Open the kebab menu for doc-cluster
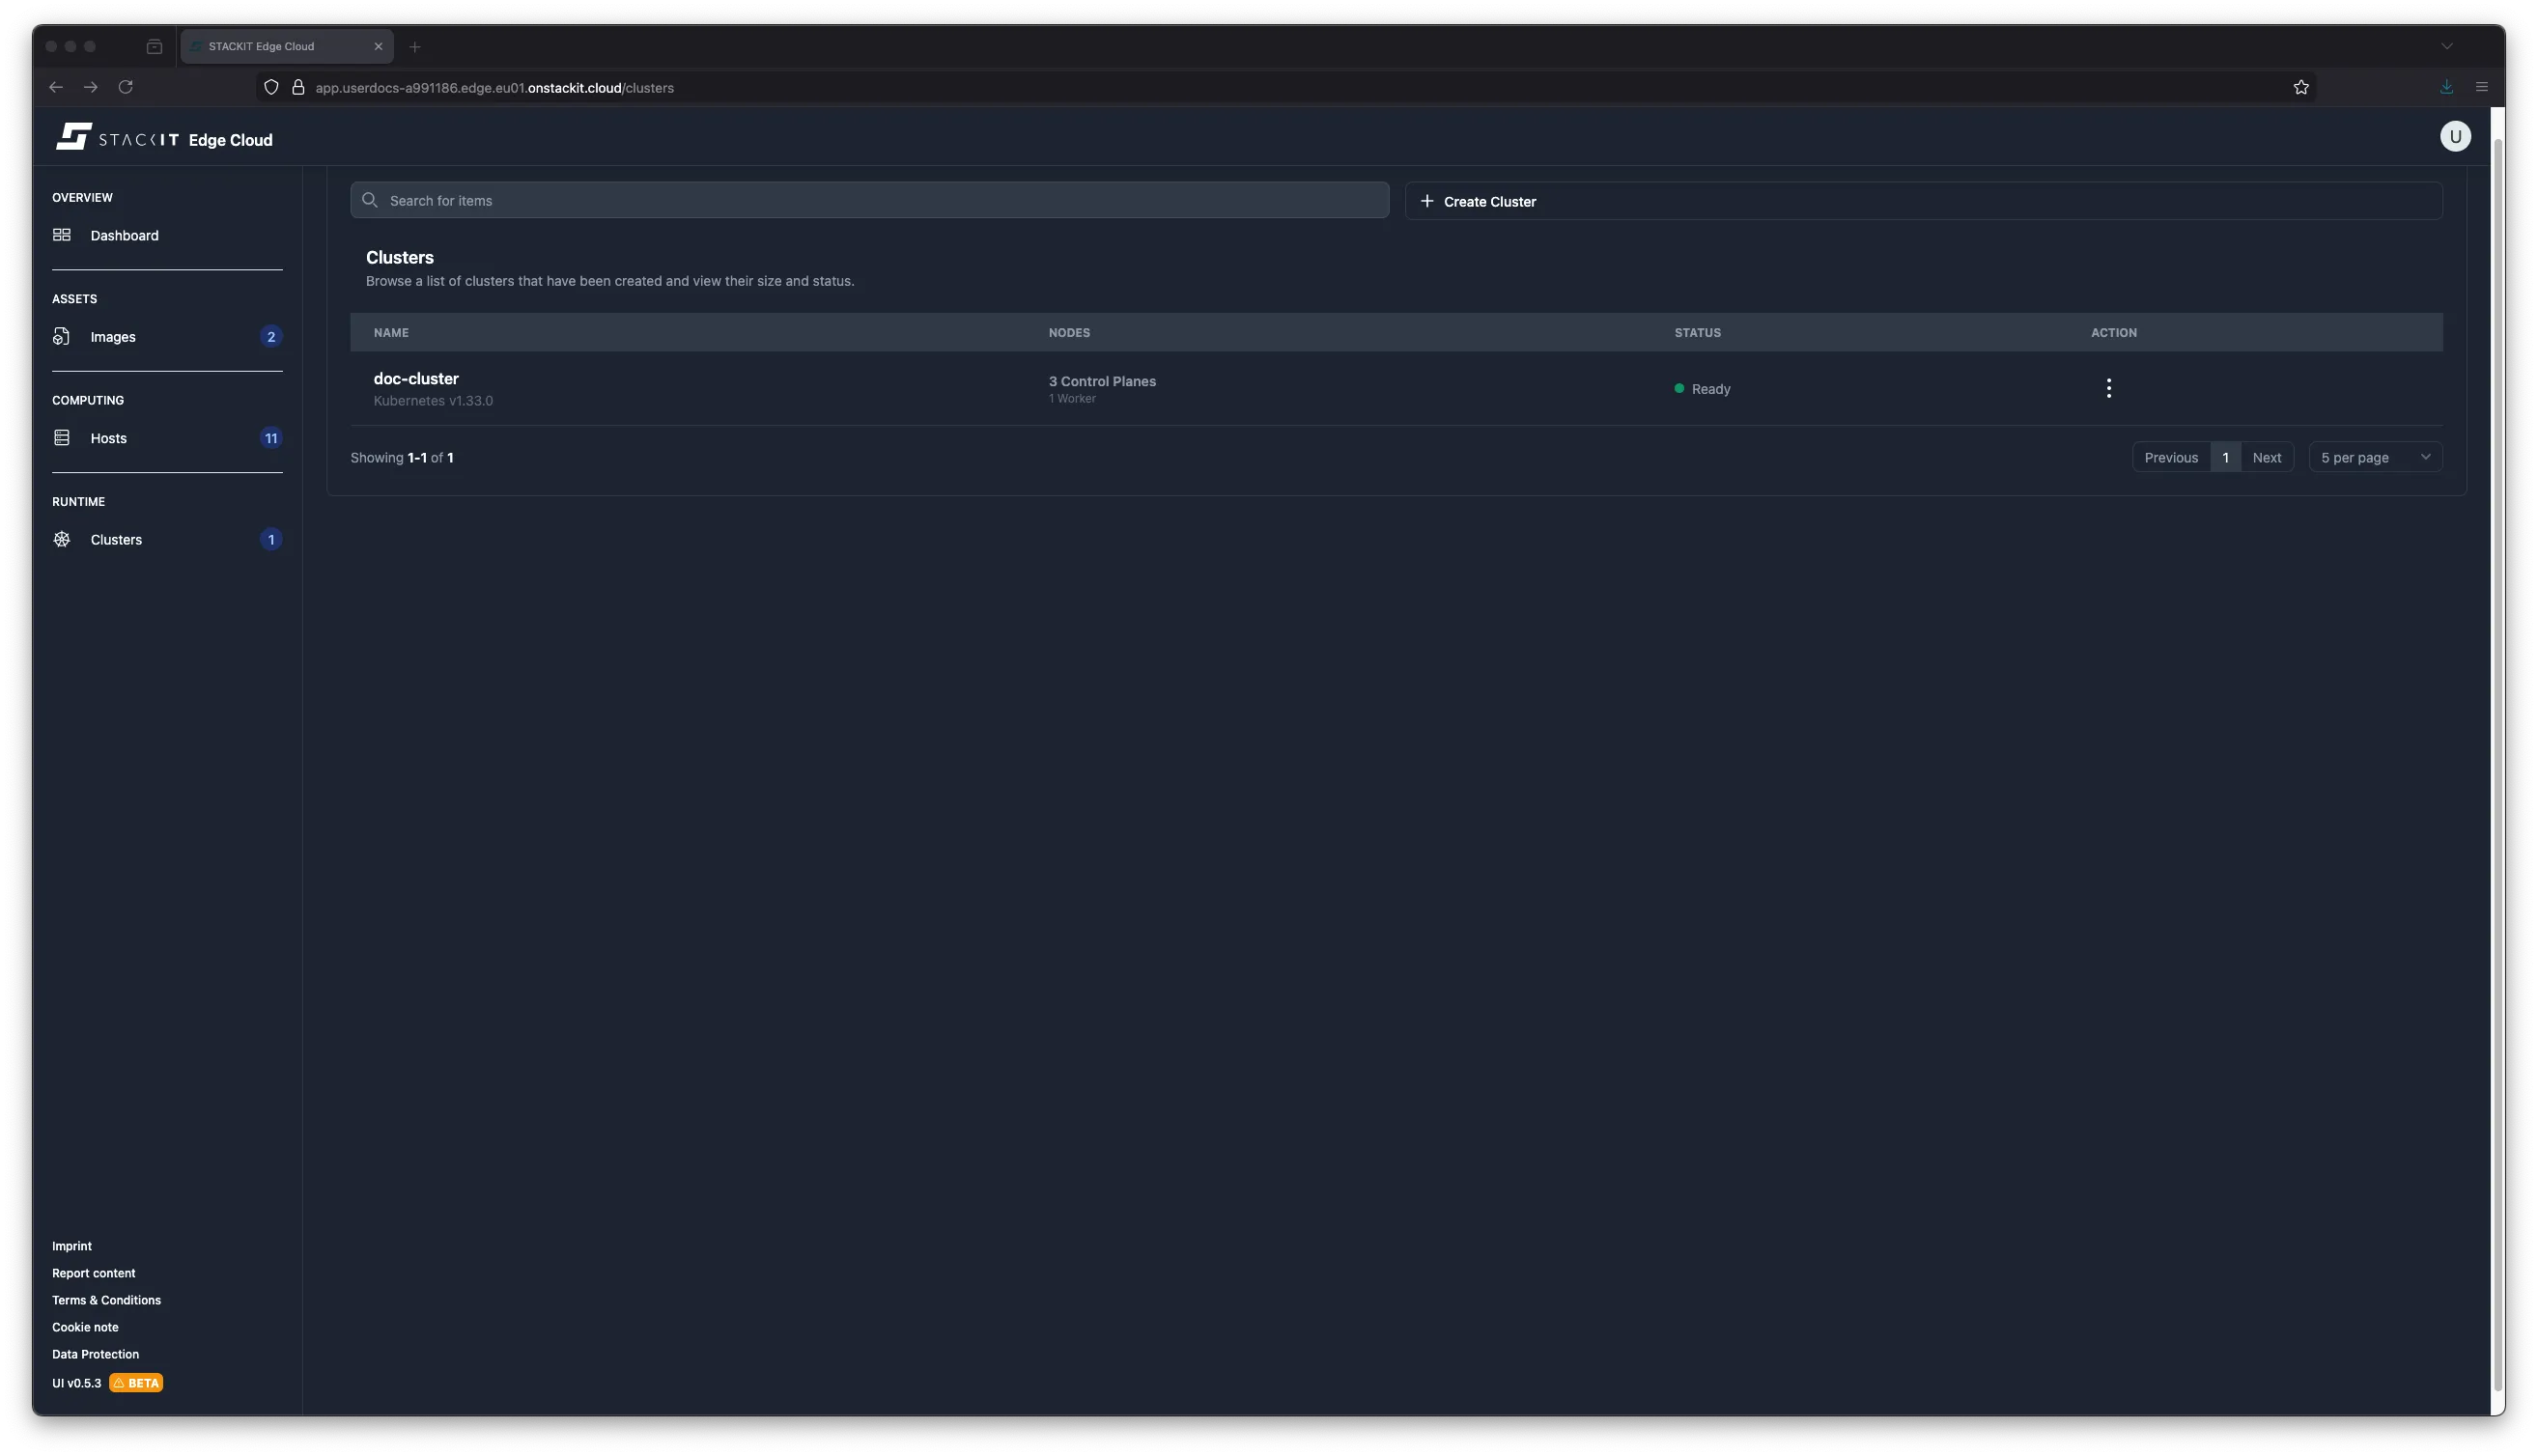This screenshot has width=2538, height=1456. pyautogui.click(x=2108, y=388)
